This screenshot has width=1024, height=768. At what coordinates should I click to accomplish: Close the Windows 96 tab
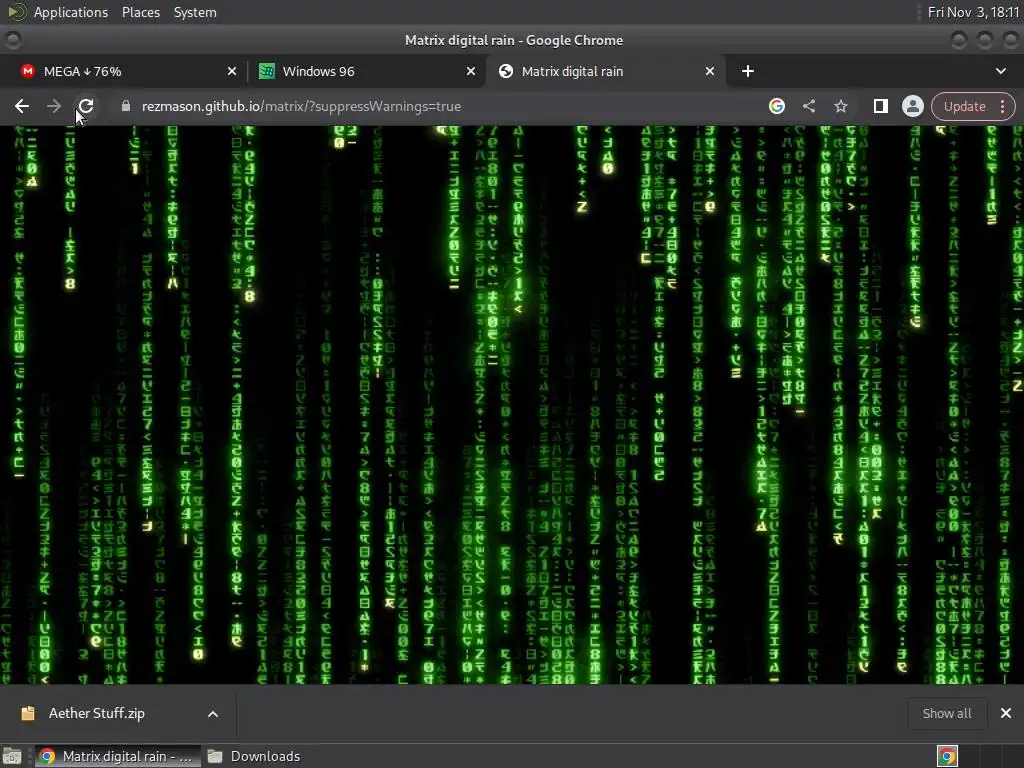(471, 71)
